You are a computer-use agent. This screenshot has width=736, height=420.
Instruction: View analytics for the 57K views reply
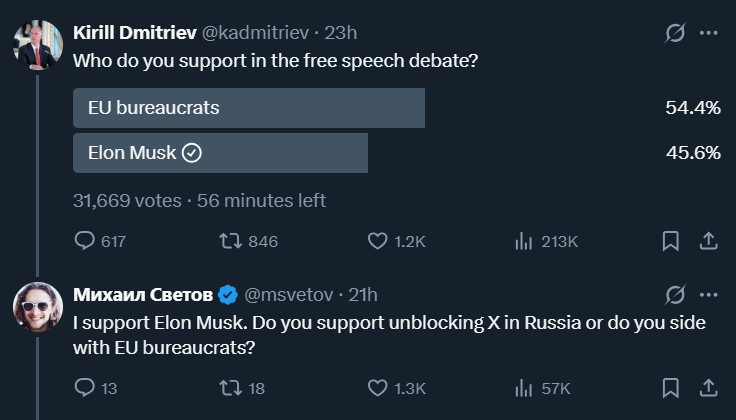pos(522,387)
